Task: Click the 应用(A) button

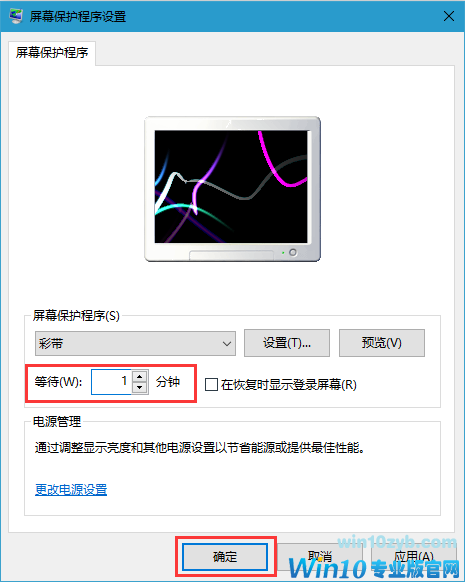Action: pyautogui.click(x=413, y=557)
